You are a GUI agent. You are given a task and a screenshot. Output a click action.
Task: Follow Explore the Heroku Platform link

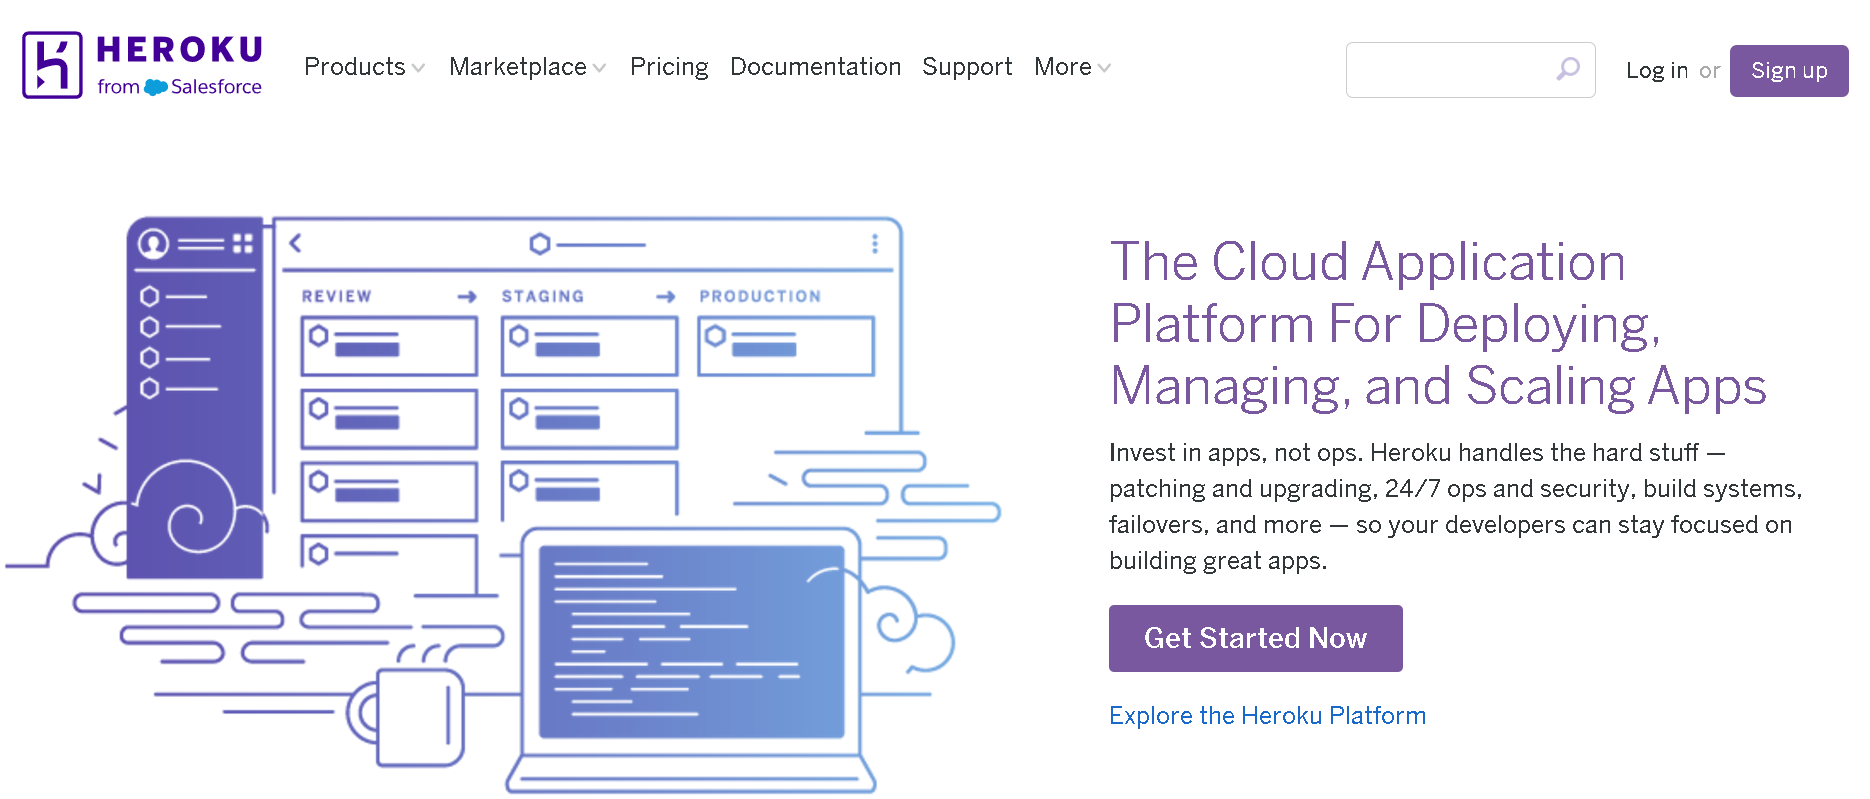tap(1267, 716)
